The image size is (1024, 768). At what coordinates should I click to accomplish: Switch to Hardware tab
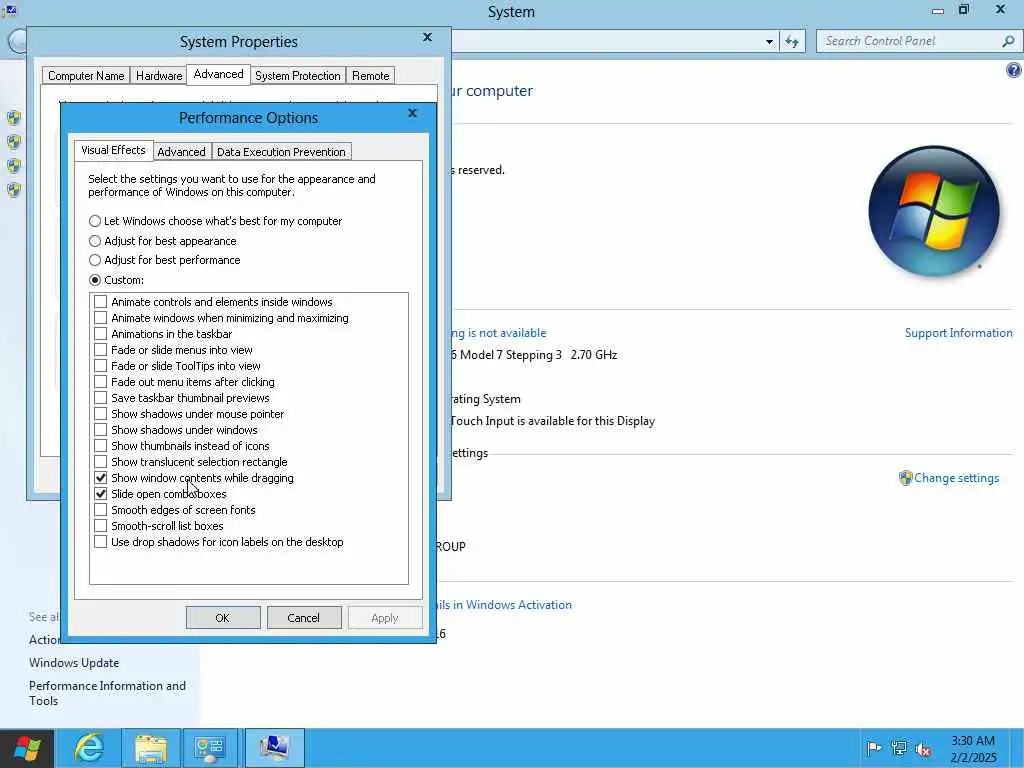[159, 76]
